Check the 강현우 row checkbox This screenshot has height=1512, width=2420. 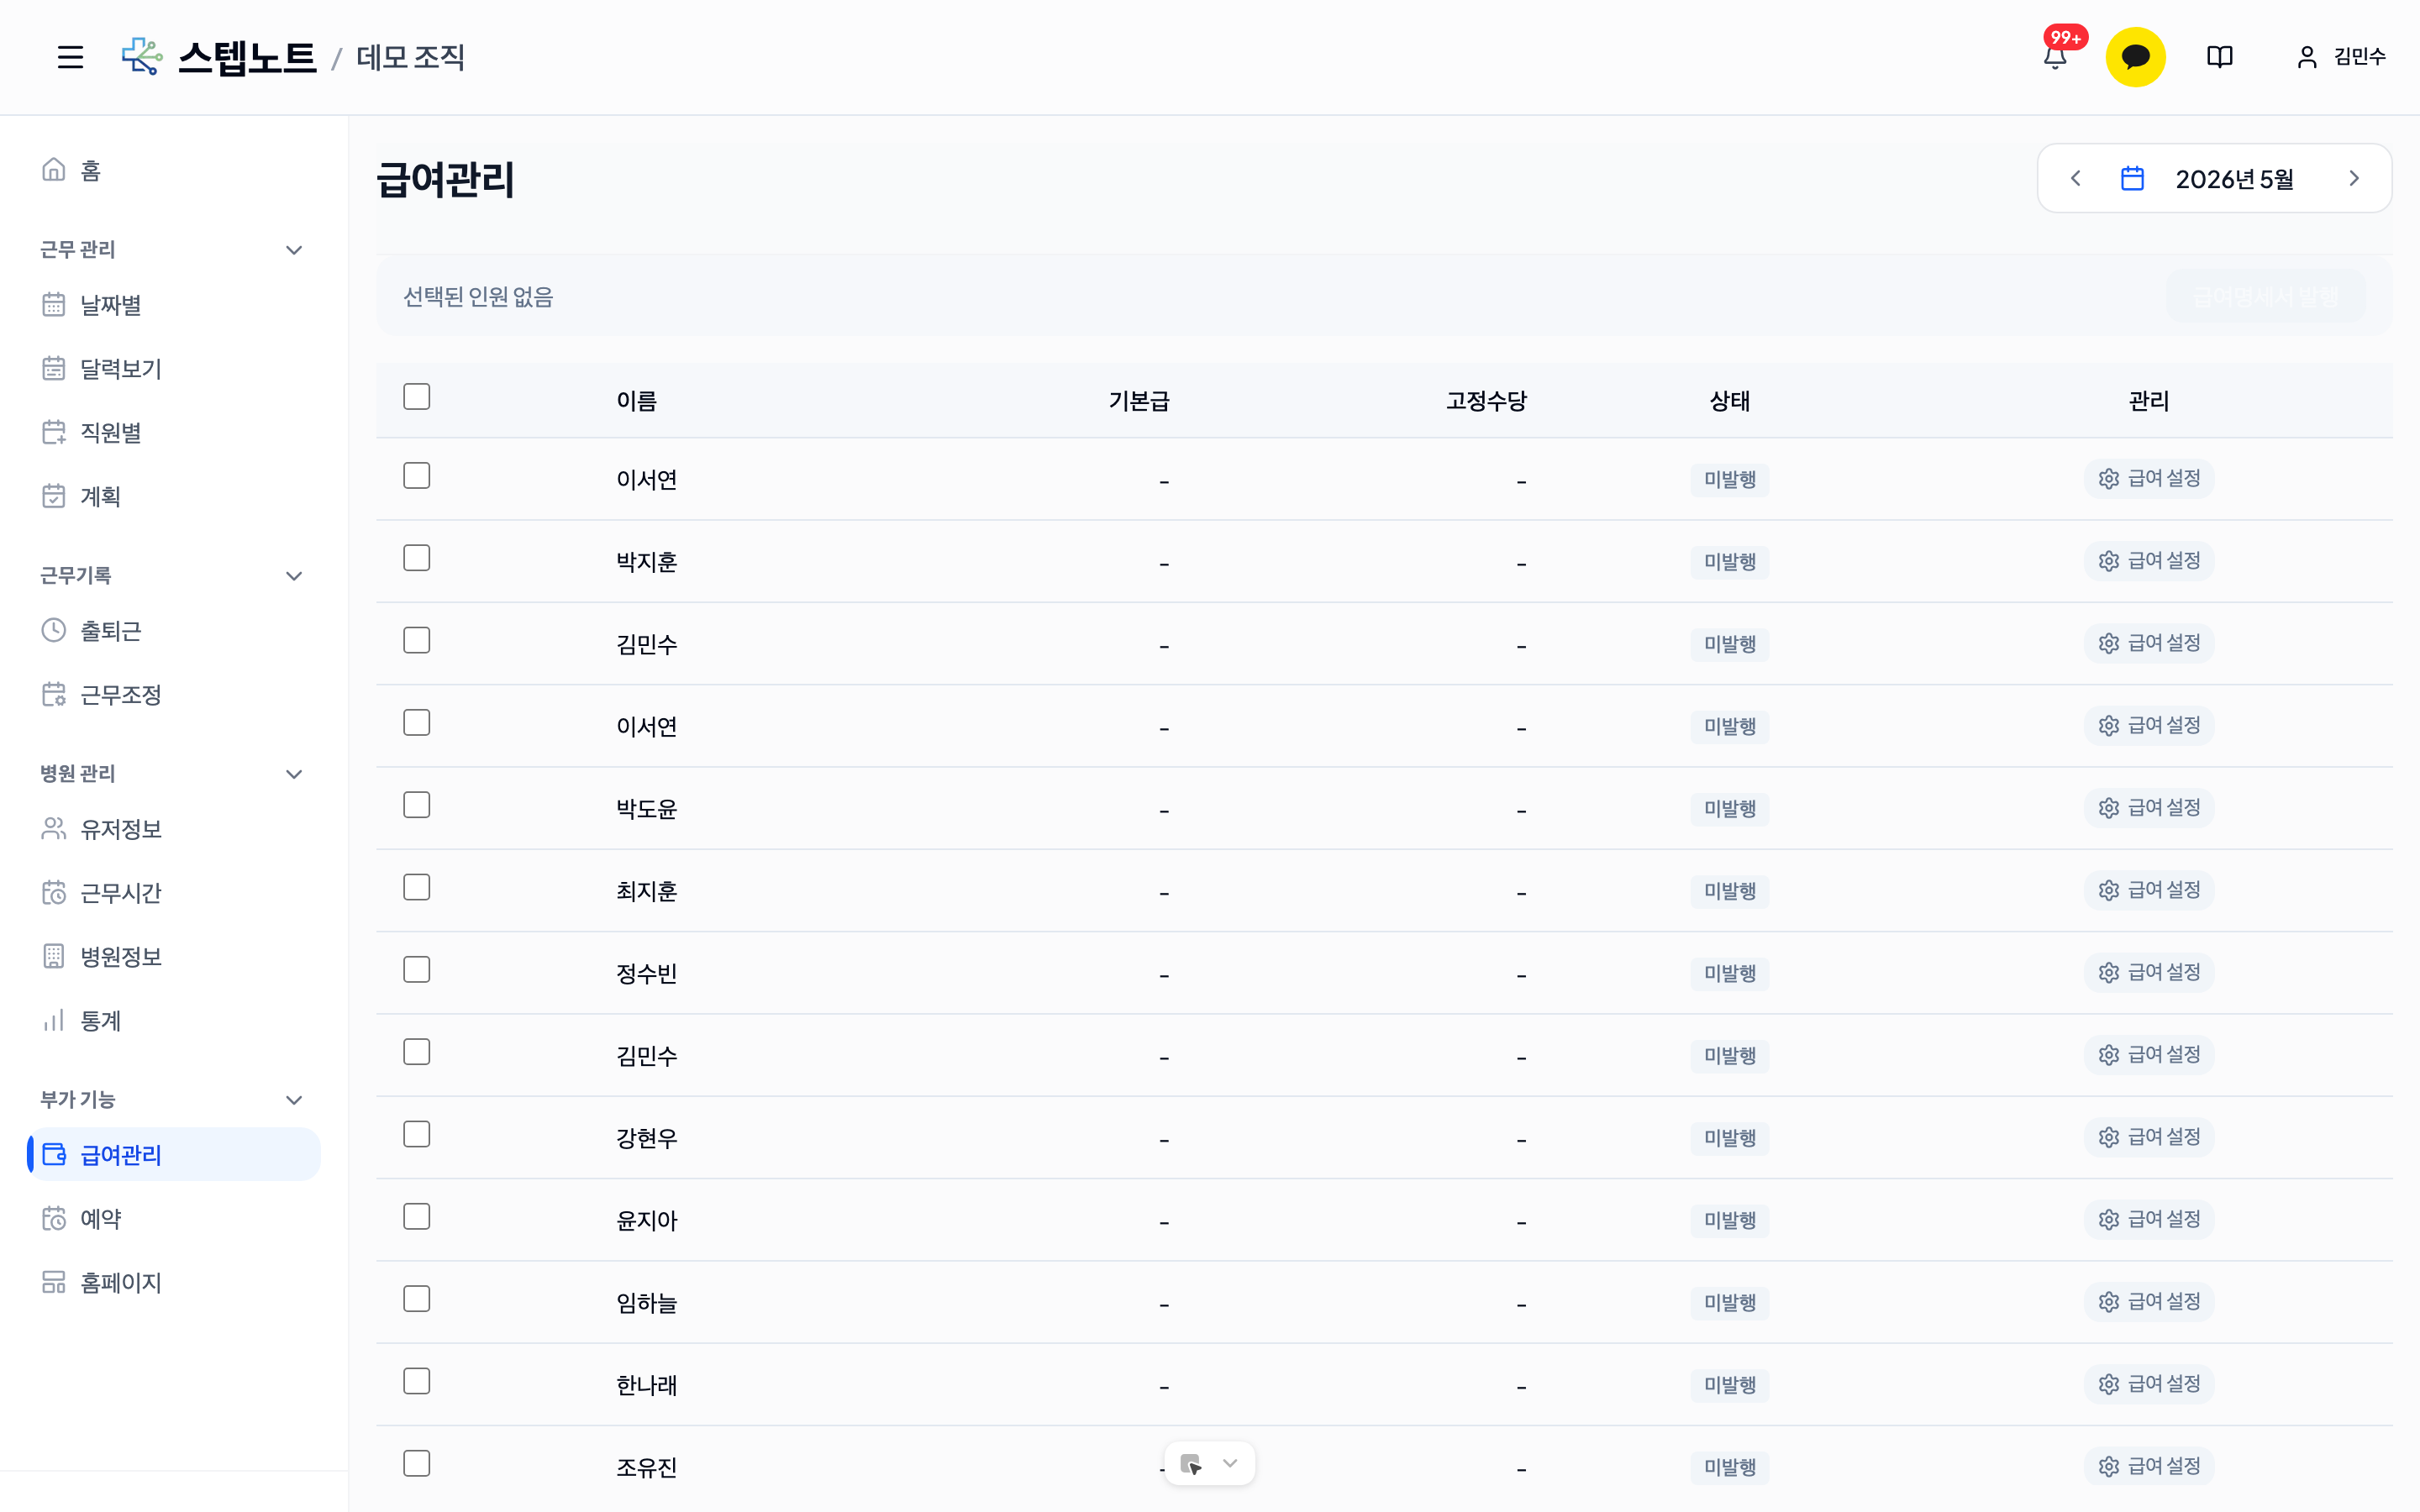coord(417,1134)
